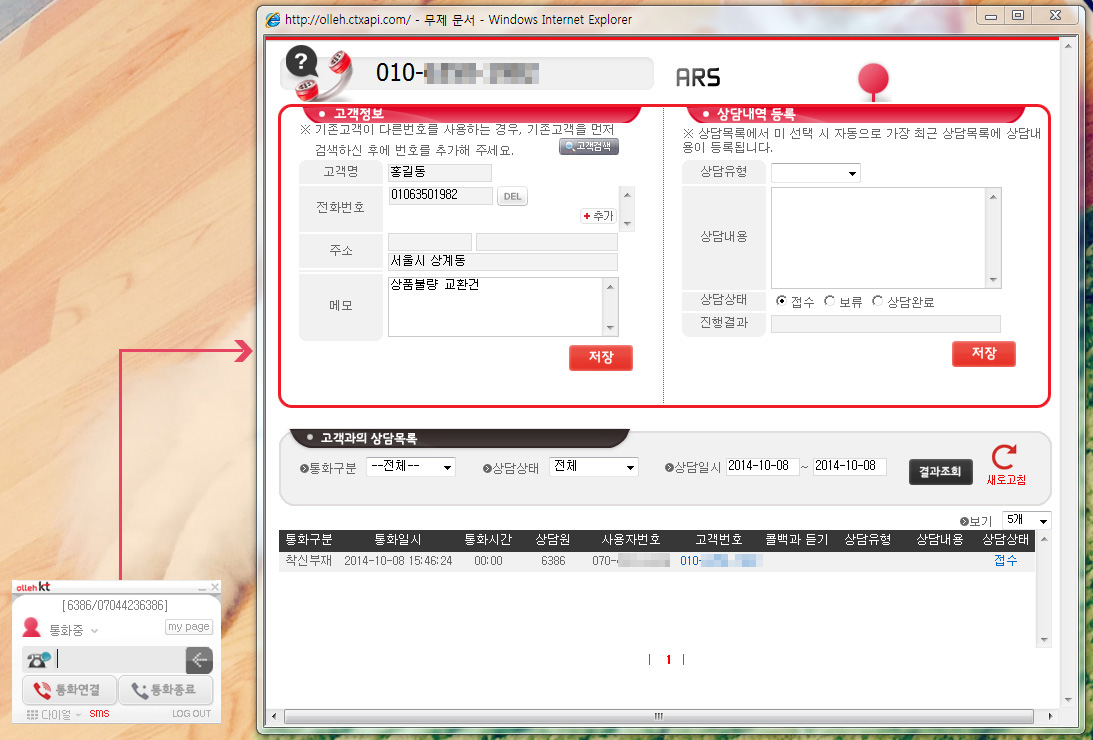
Task: Open the 상담유형 dropdown
Action: pos(815,173)
